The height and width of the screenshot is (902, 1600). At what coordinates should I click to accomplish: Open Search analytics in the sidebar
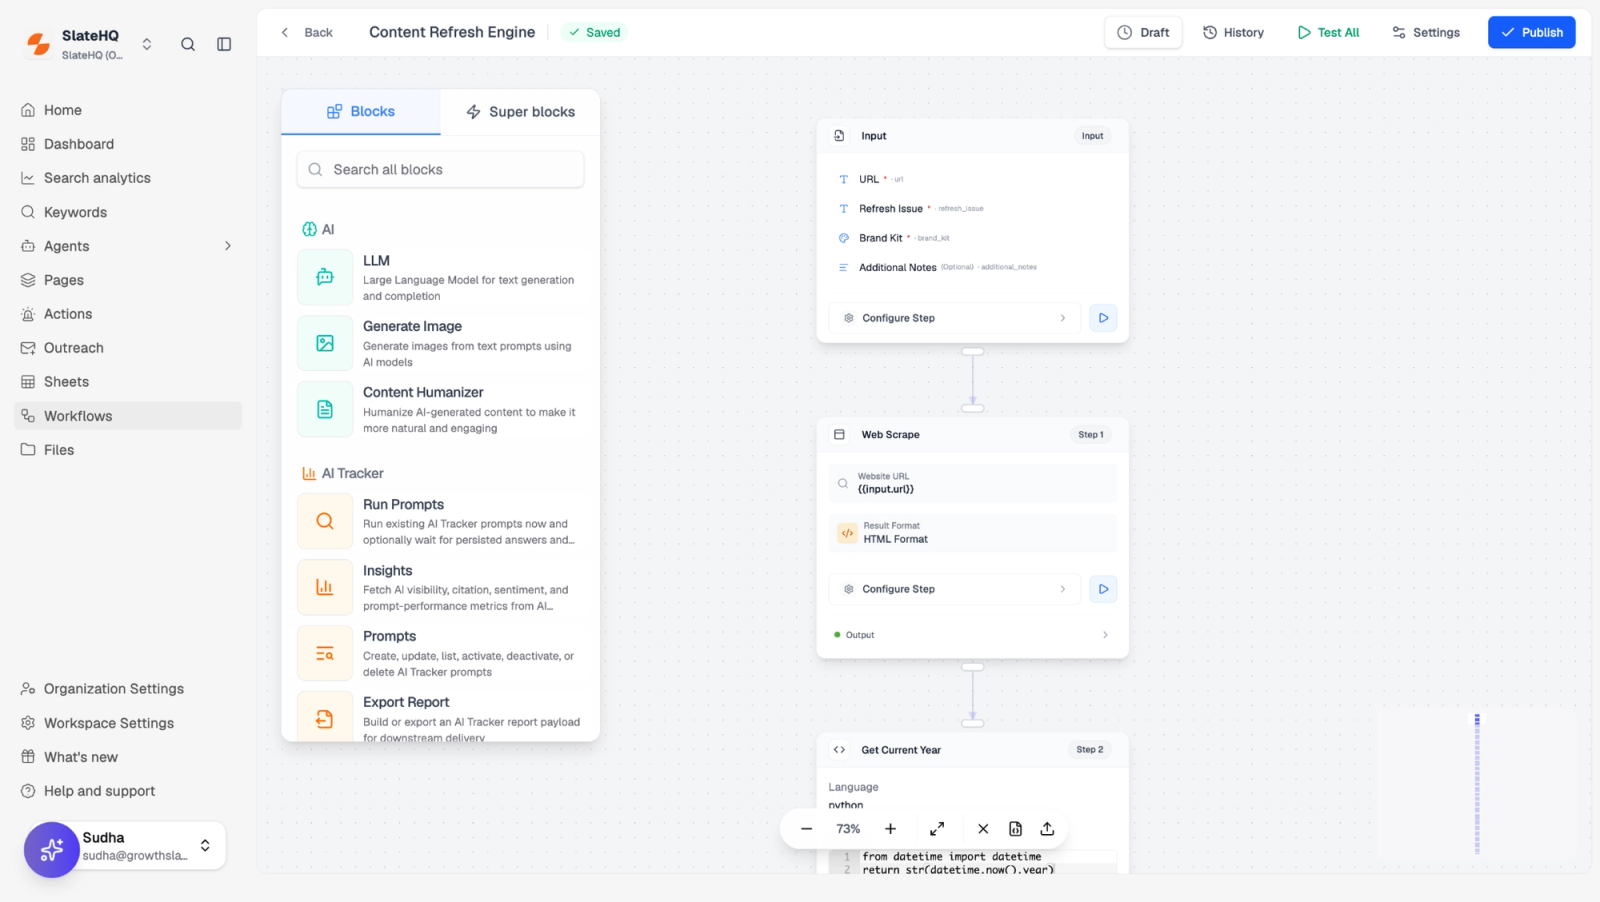(128, 178)
